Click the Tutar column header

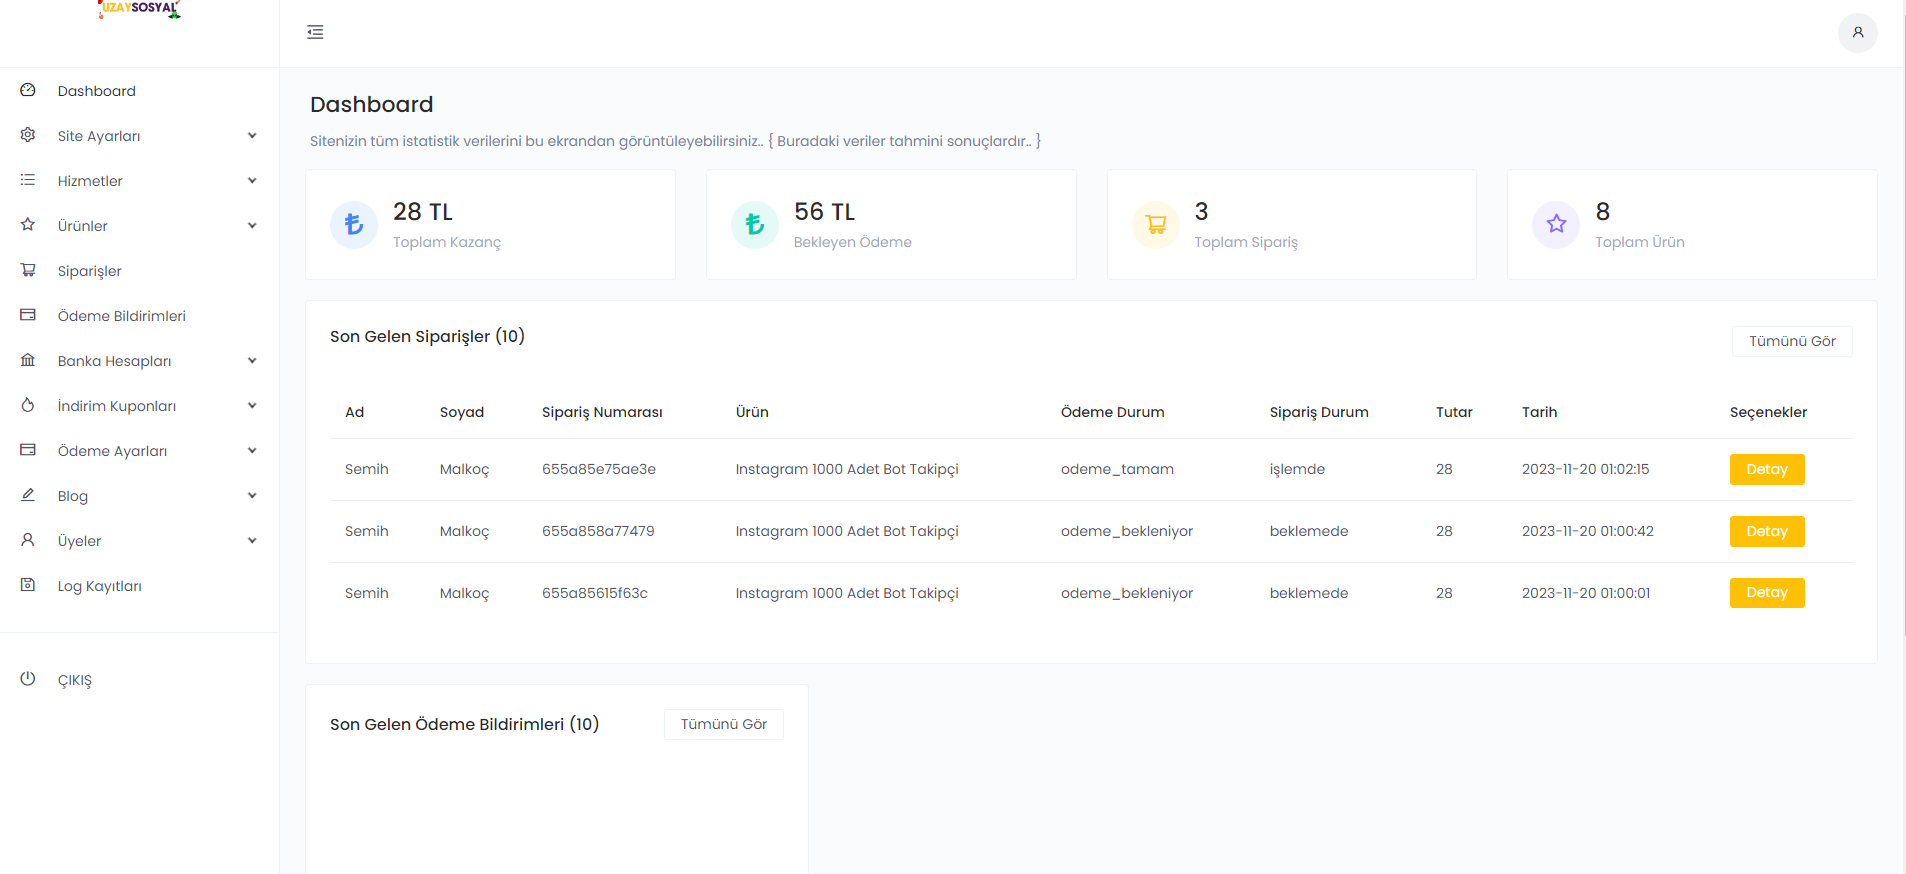coord(1454,412)
